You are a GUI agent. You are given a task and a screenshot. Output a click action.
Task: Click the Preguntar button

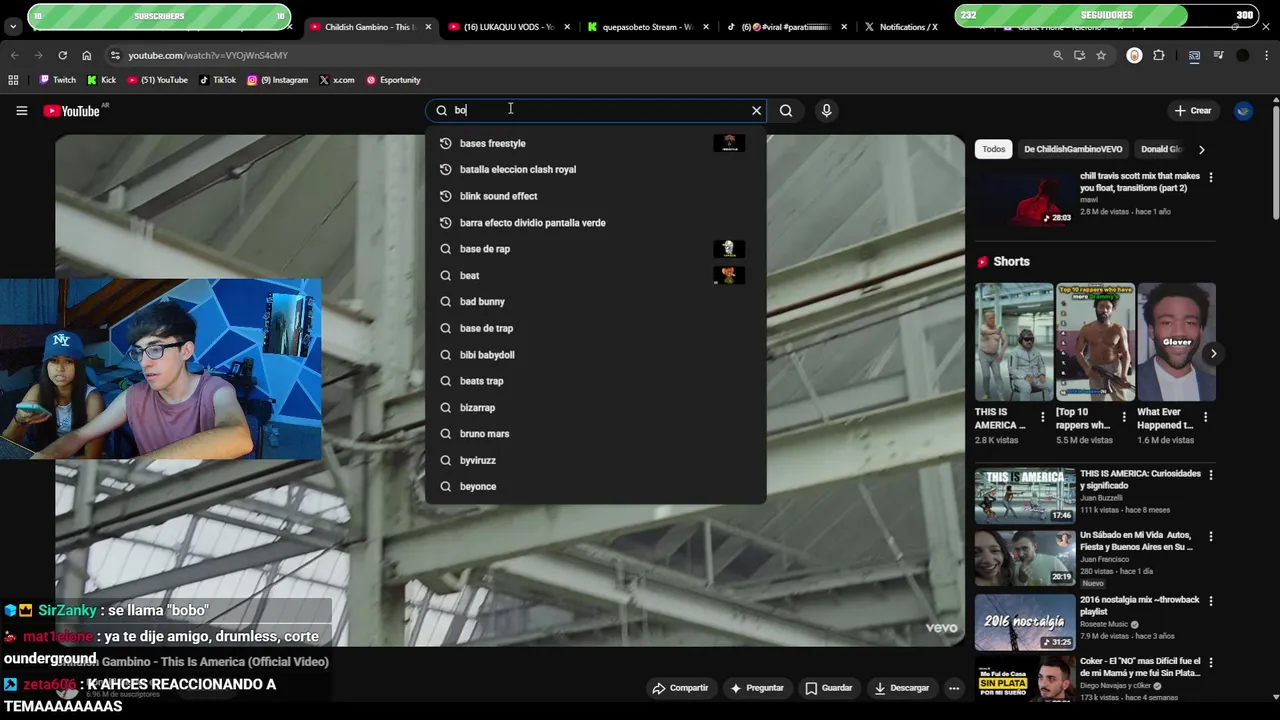pos(756,688)
